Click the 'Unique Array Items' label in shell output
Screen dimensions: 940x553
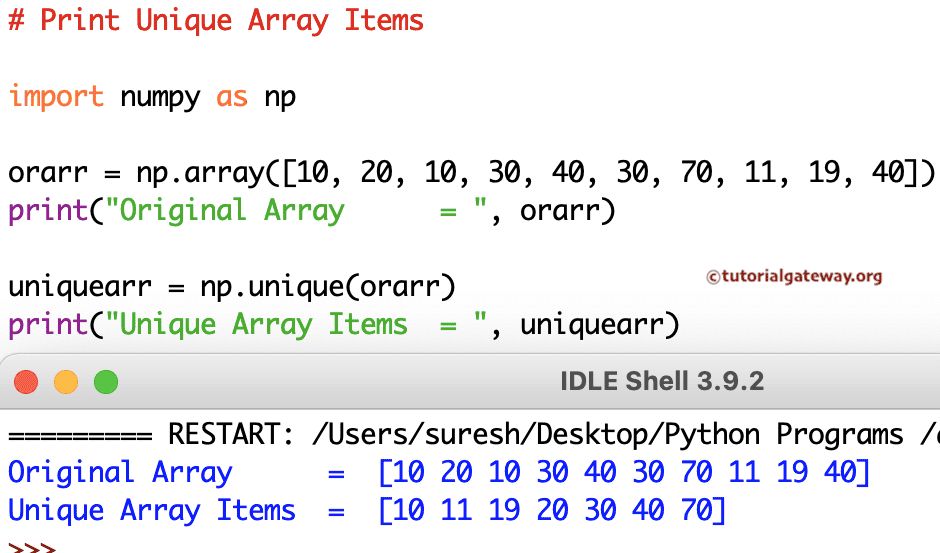tap(152, 511)
